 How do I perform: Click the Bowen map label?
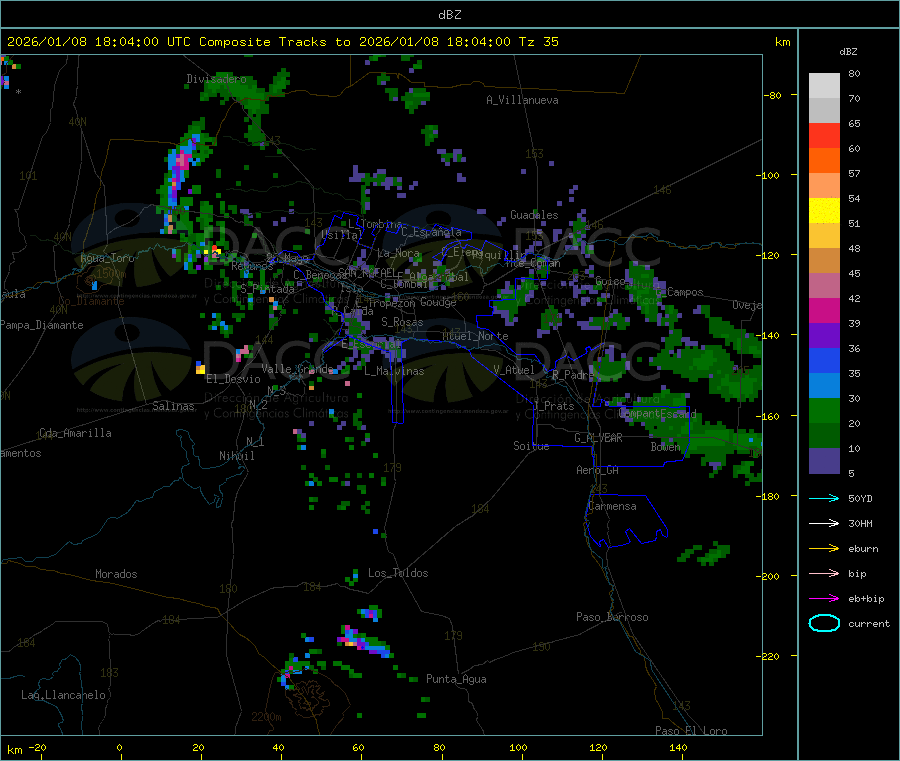665,447
